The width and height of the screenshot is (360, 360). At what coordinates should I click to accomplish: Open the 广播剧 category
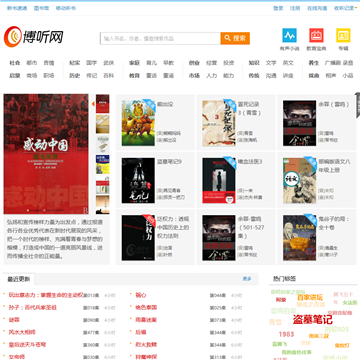pyautogui.click(x=333, y=63)
